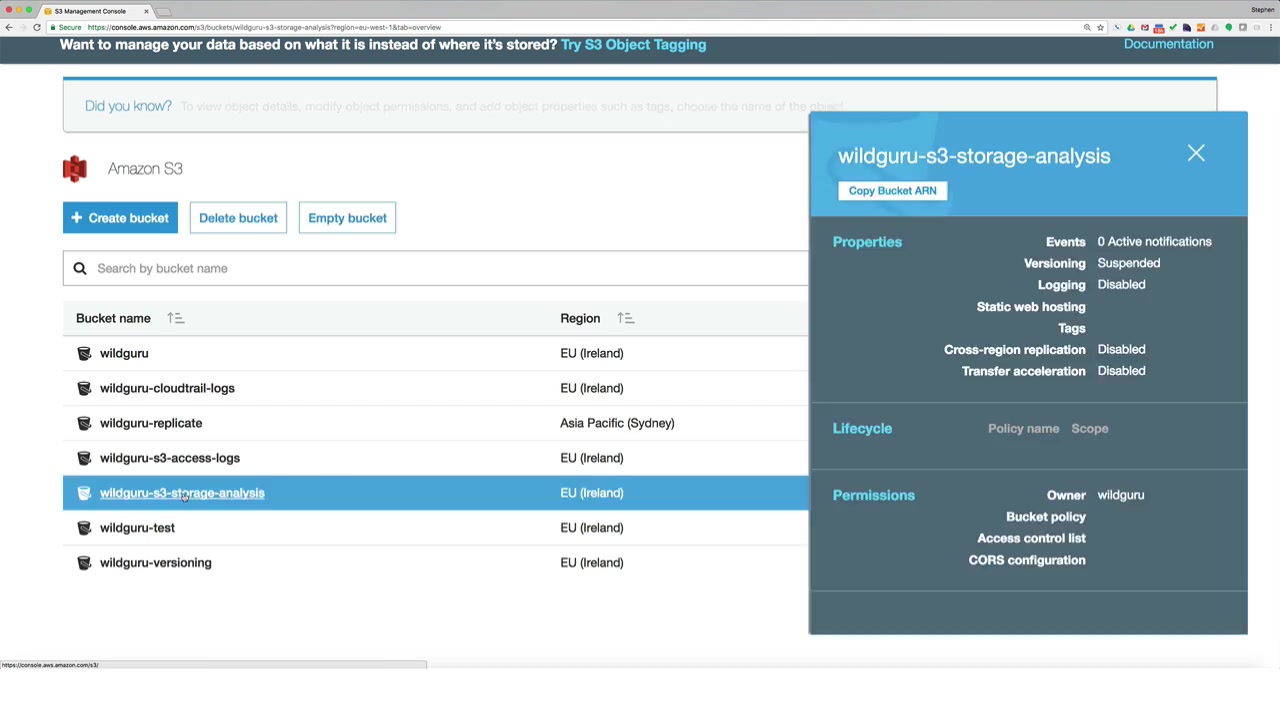The height and width of the screenshot is (720, 1280).
Task: Open the Chrome three-dot menu
Action: pos(1271,27)
